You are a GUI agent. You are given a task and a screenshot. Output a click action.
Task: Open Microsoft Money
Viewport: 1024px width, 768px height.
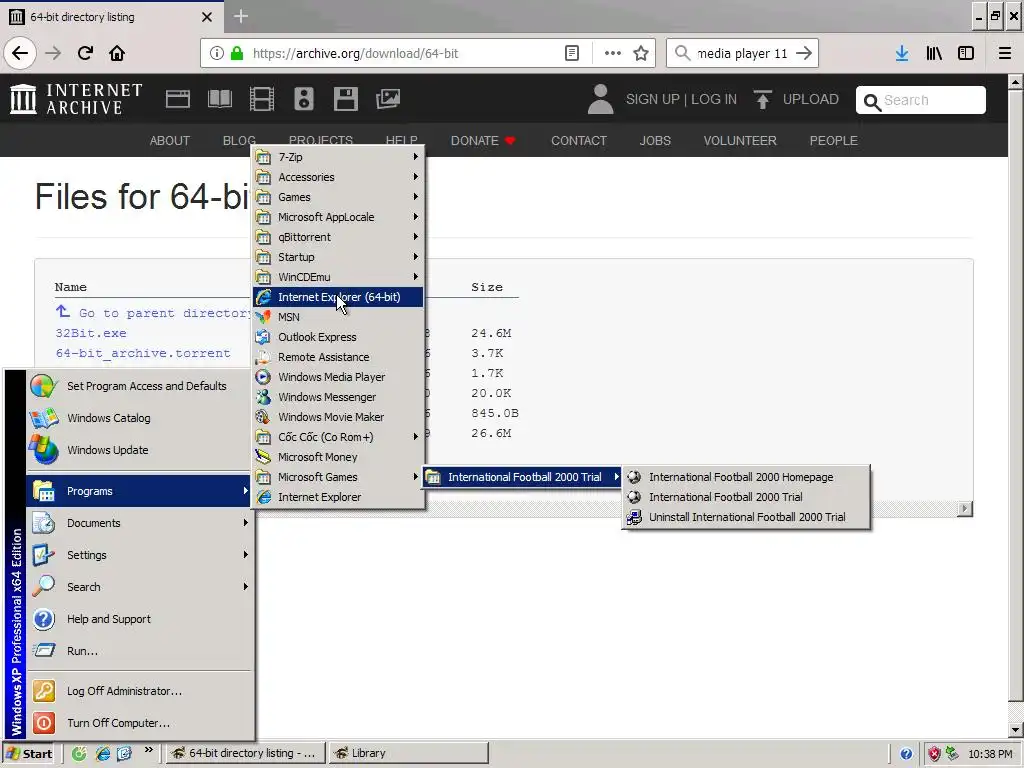click(x=338, y=457)
